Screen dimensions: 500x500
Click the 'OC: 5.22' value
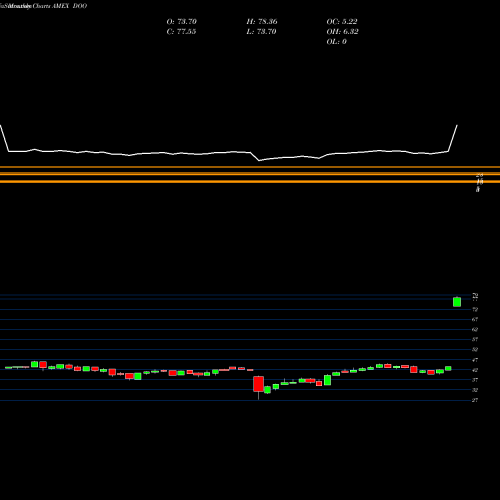point(342,22)
